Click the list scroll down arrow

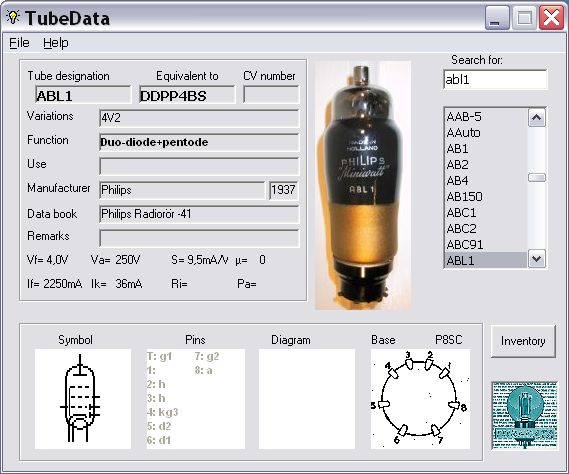(536, 259)
